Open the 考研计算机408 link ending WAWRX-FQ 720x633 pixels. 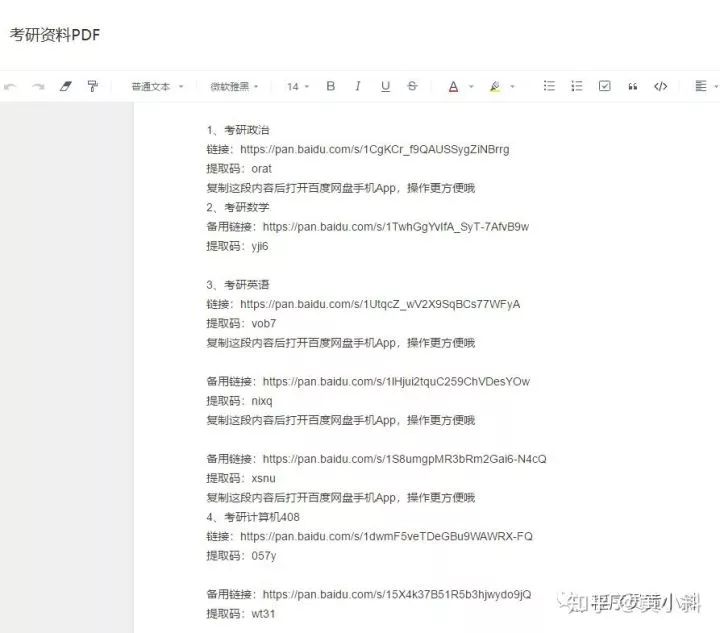pyautogui.click(x=386, y=537)
